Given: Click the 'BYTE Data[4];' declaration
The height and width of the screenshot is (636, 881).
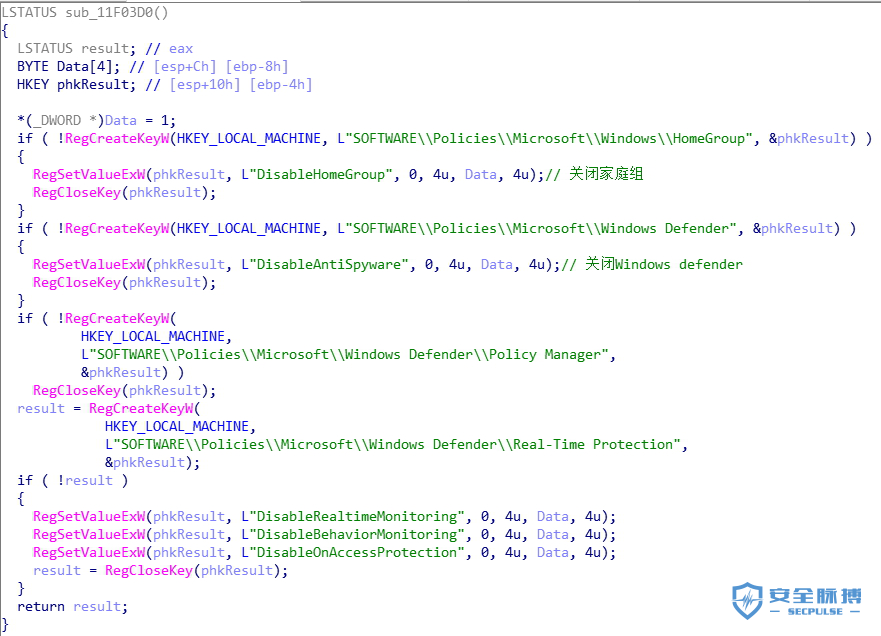Looking at the screenshot, I should (x=69, y=66).
